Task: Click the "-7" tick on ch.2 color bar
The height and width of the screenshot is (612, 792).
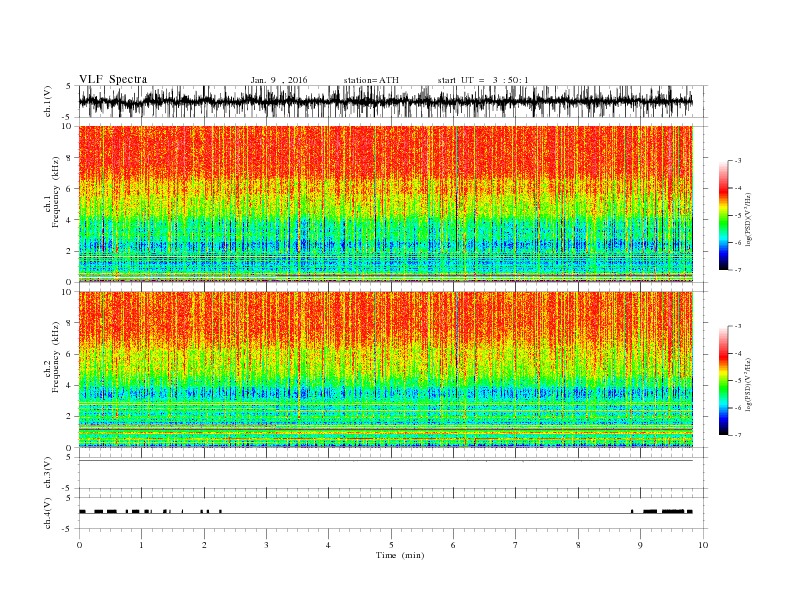Action: click(738, 435)
